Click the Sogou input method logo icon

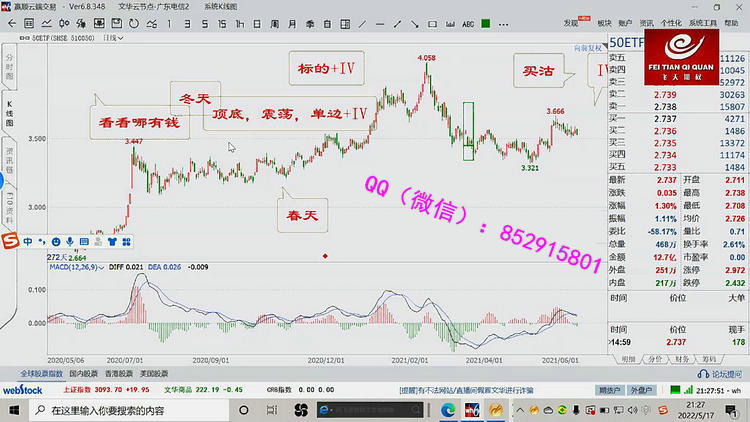(x=11, y=241)
